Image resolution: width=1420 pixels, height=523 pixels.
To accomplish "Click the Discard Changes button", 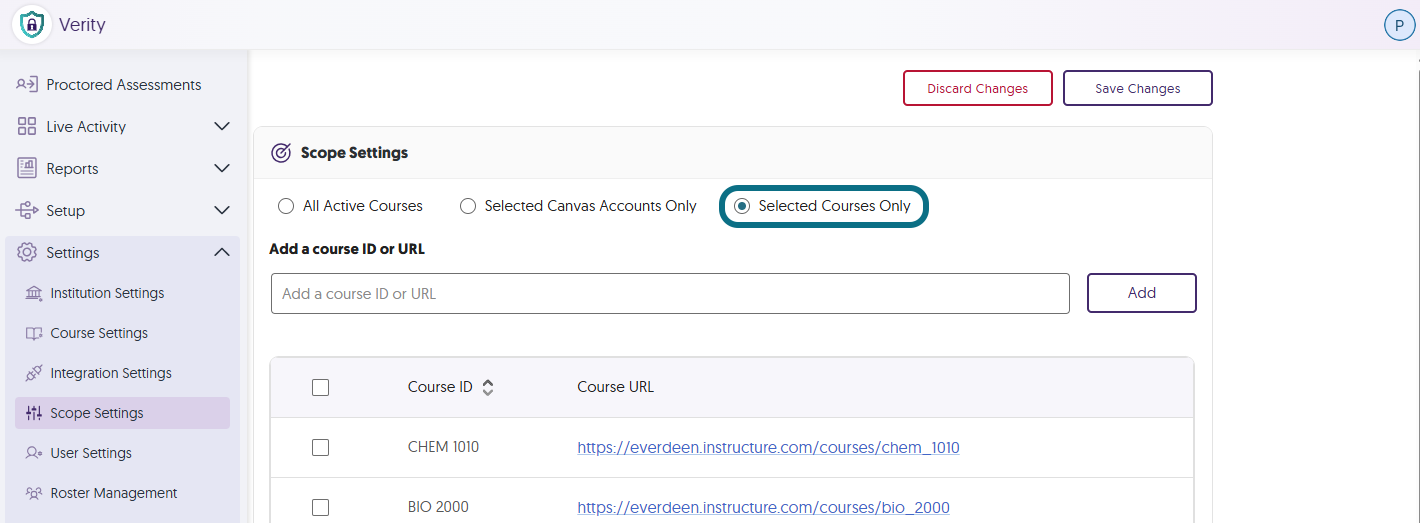I will [x=978, y=88].
